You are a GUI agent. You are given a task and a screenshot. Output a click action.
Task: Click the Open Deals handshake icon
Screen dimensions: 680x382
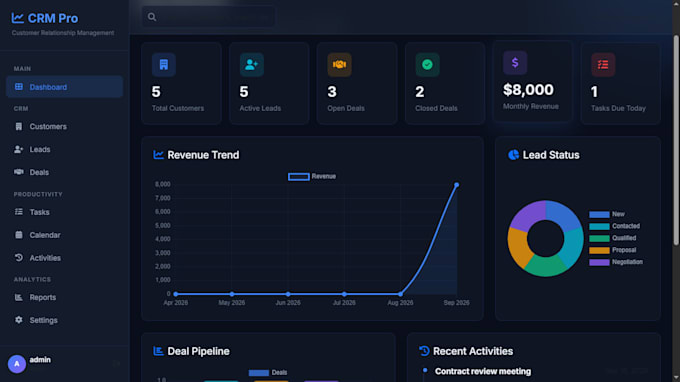click(x=340, y=65)
